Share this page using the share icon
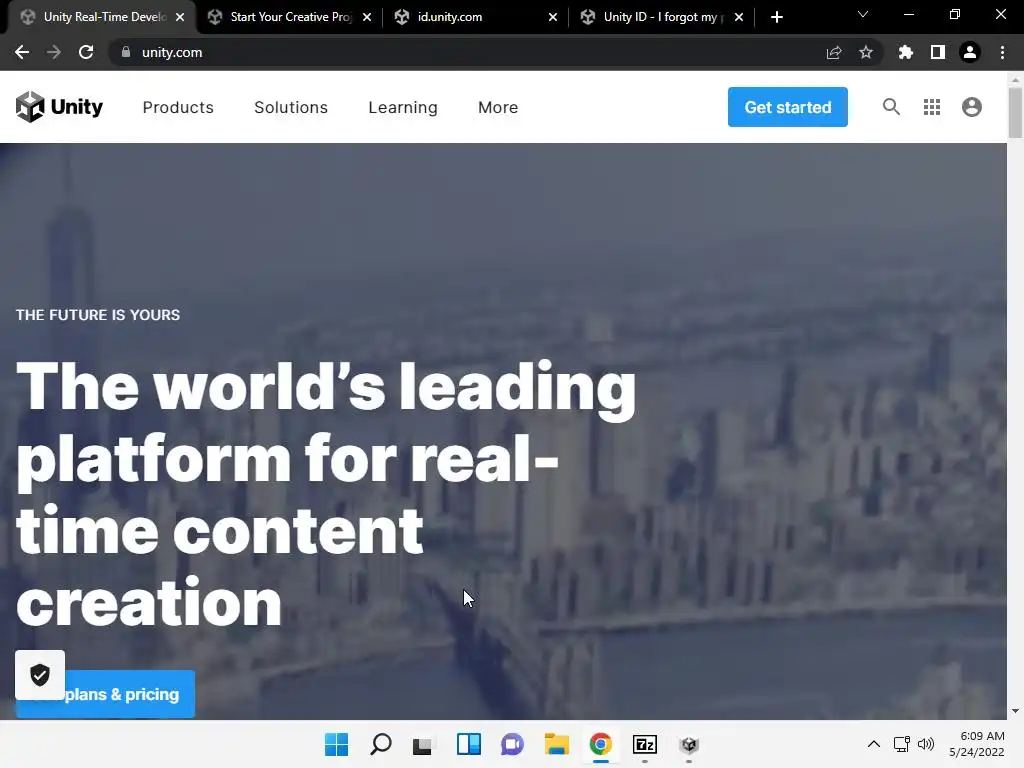The height and width of the screenshot is (768, 1024). pos(834,52)
